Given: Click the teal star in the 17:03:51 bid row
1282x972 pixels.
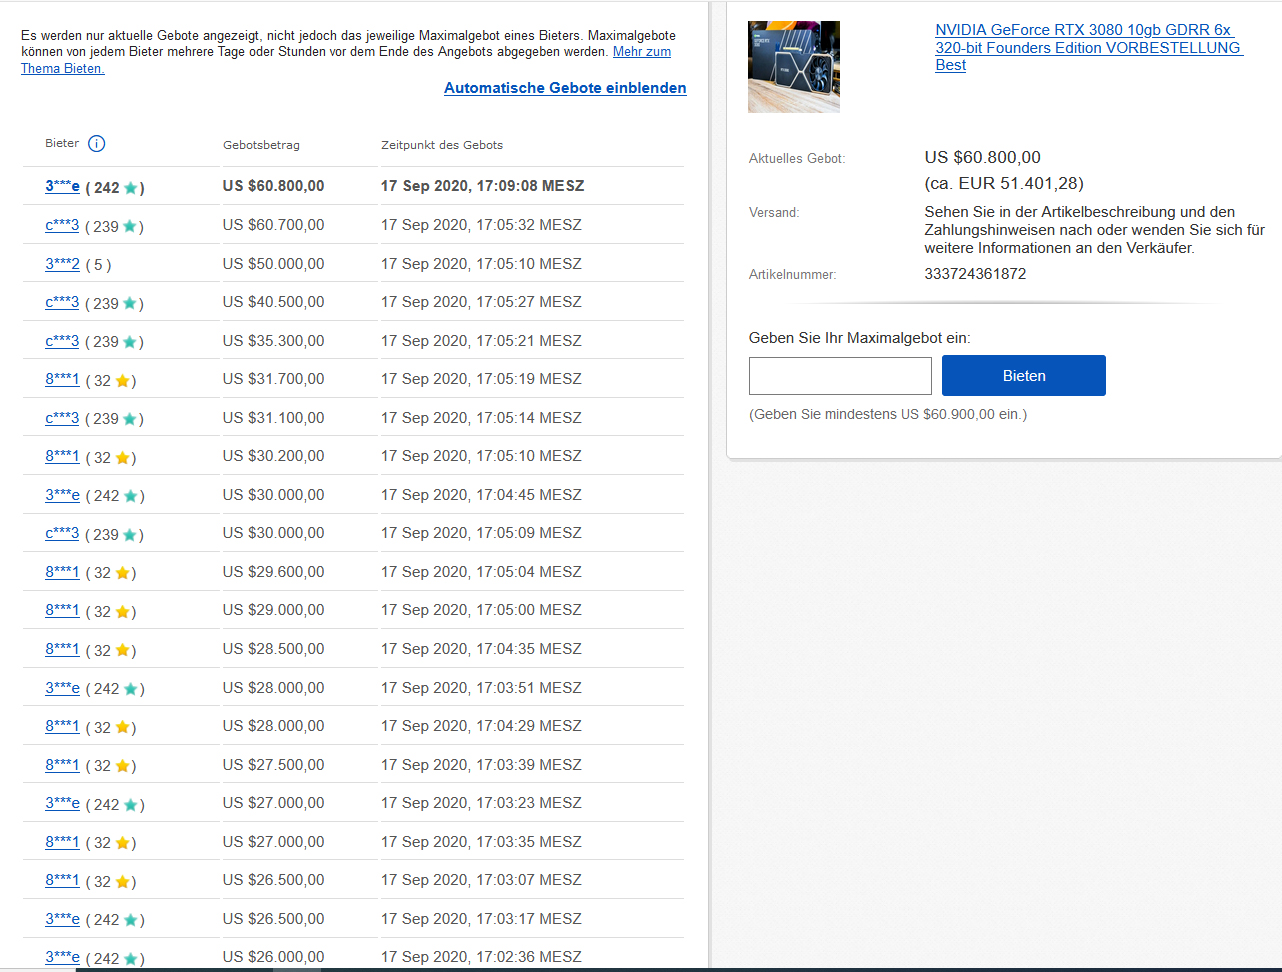Looking at the screenshot, I should click(130, 689).
